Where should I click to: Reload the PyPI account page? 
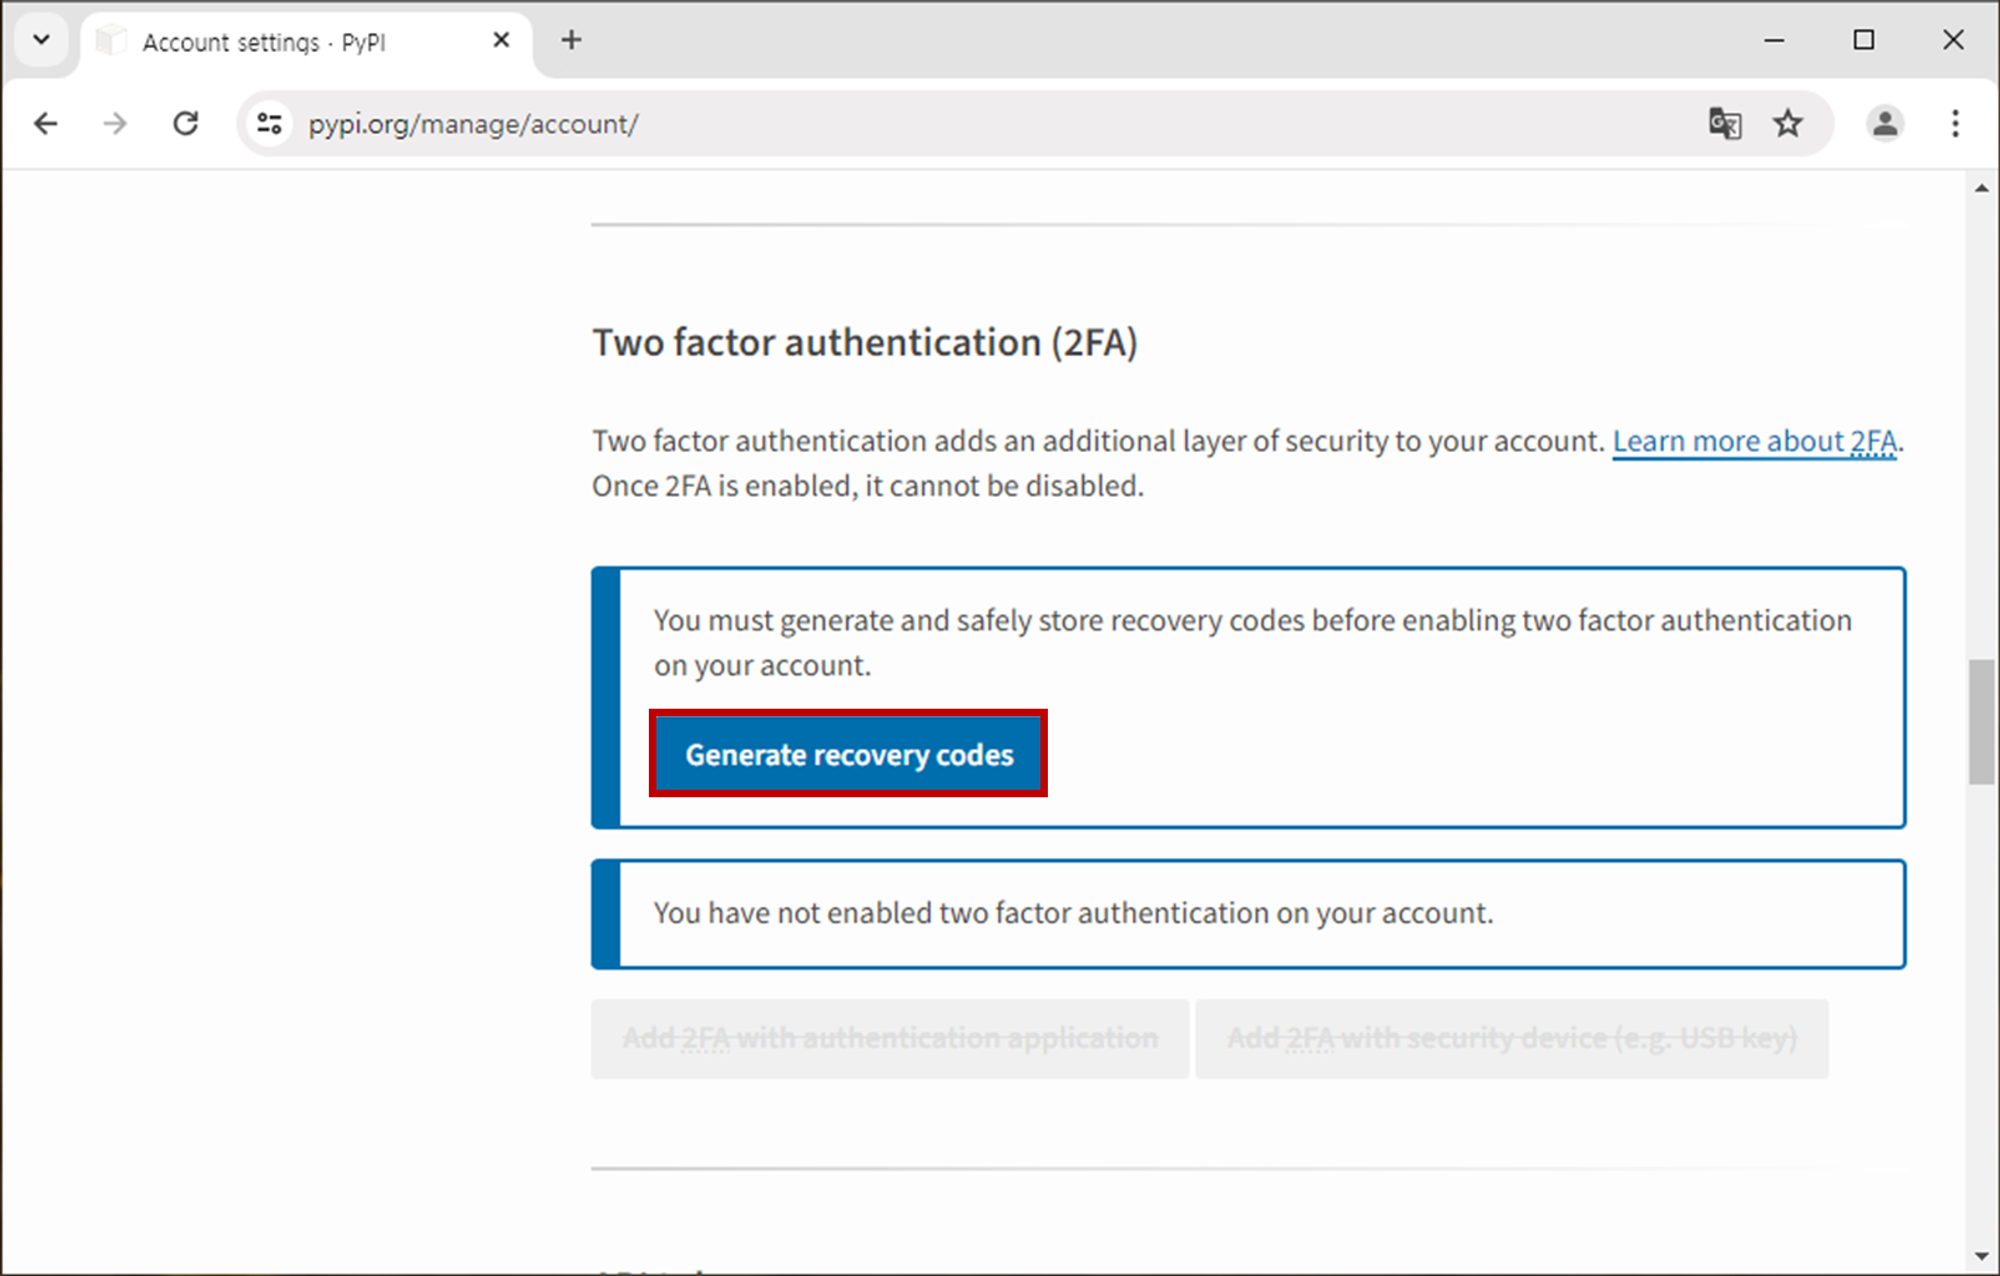(x=186, y=124)
